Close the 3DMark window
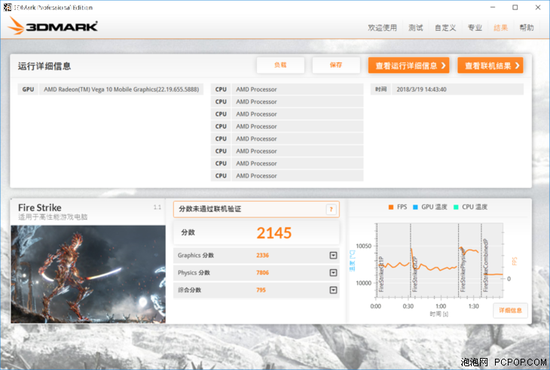This screenshot has height=370, width=550. (538, 7)
